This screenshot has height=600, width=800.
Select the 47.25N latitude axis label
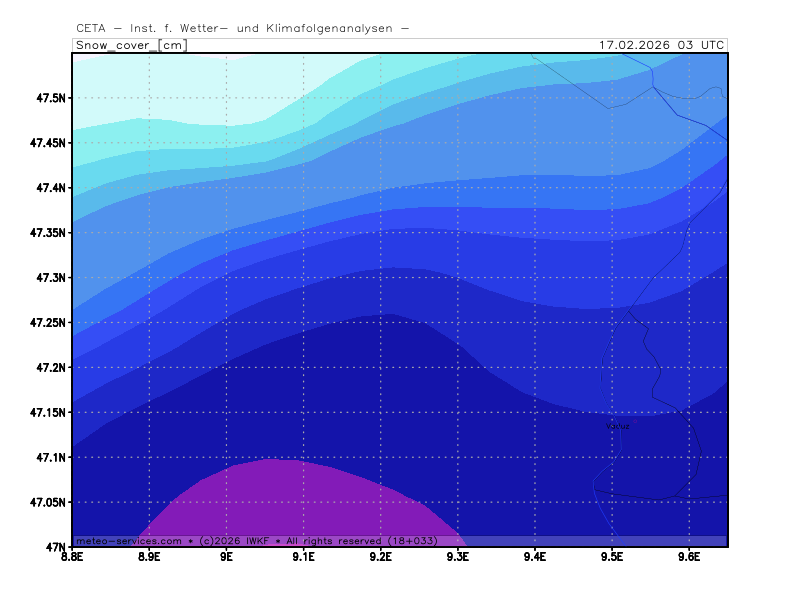tap(46, 322)
